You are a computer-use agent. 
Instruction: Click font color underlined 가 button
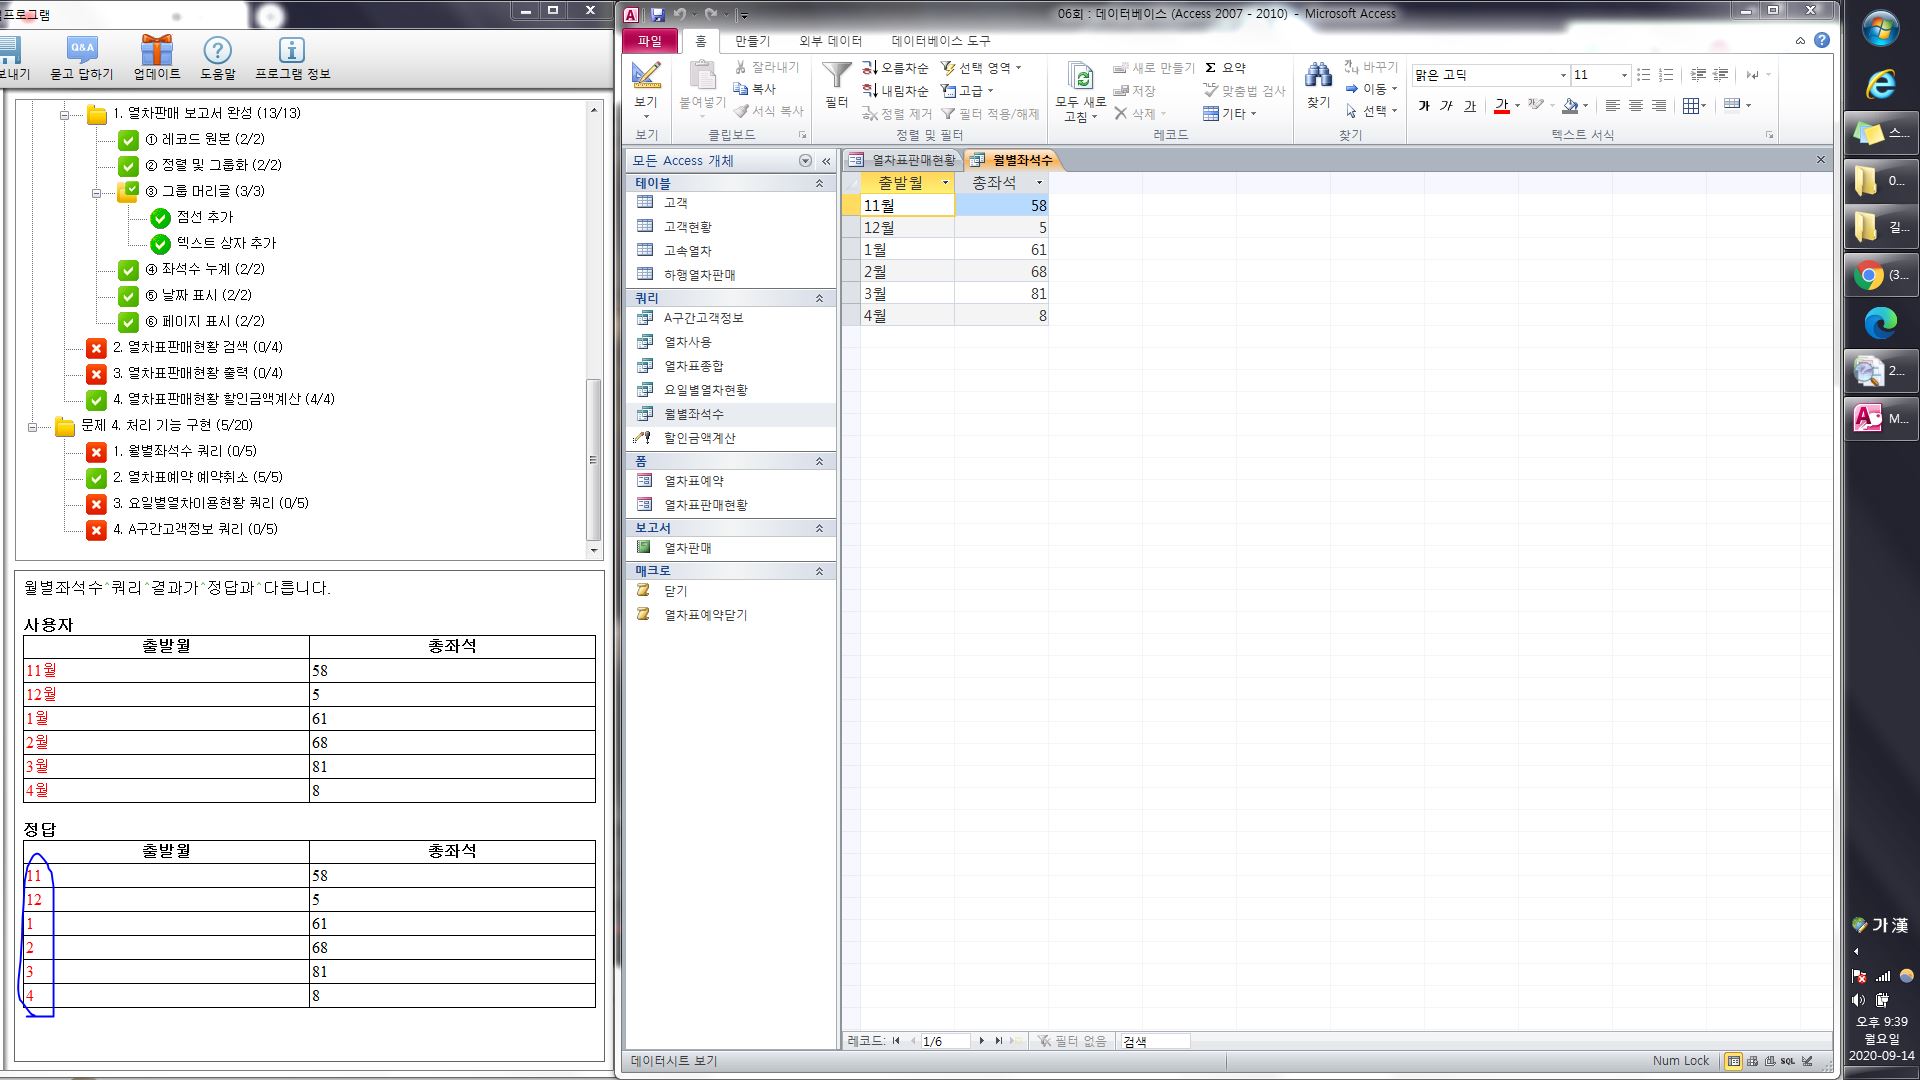1501,106
